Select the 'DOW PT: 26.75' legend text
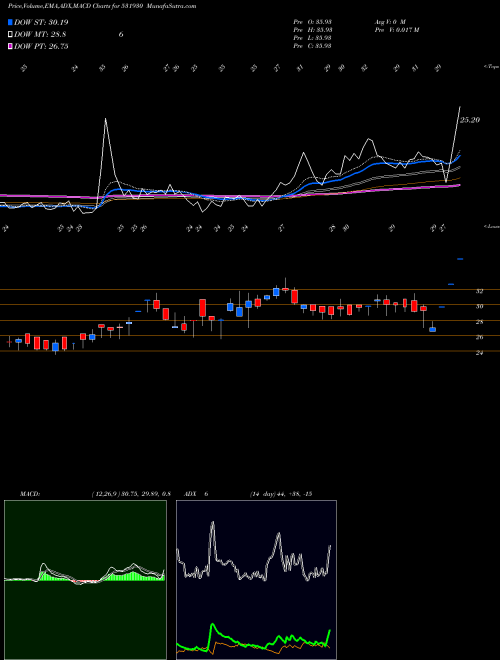500x660 pixels. 41,46
